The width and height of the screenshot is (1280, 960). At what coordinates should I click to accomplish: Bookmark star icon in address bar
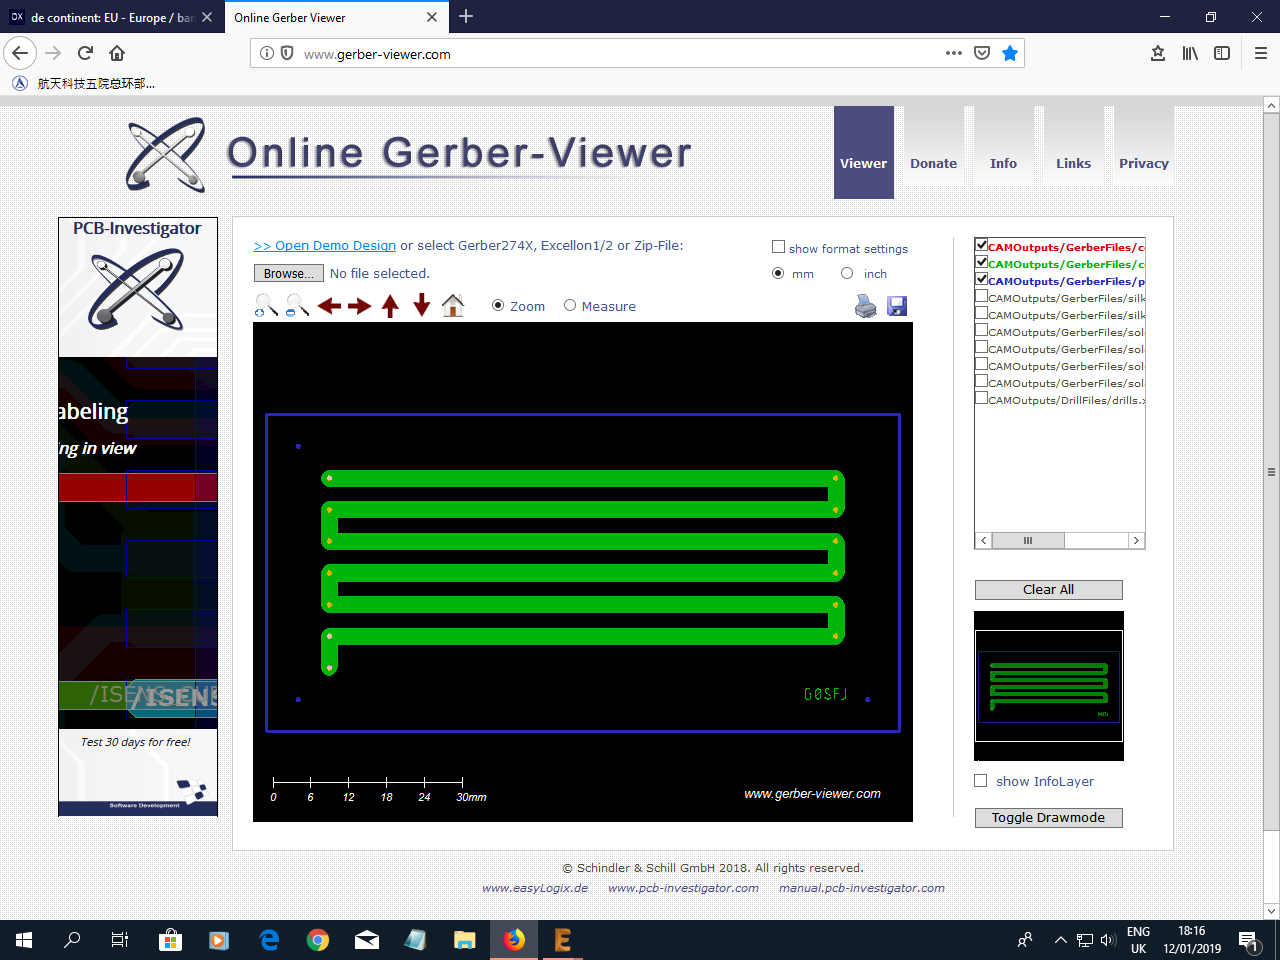(1010, 53)
